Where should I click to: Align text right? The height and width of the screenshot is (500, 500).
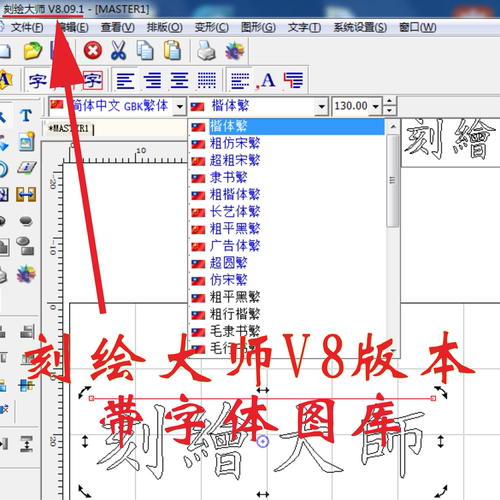pos(153,81)
